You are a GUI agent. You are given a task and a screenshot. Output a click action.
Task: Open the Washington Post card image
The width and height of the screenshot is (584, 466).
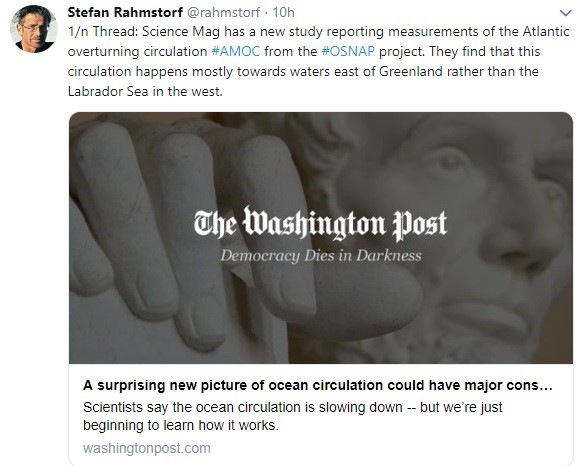point(321,238)
